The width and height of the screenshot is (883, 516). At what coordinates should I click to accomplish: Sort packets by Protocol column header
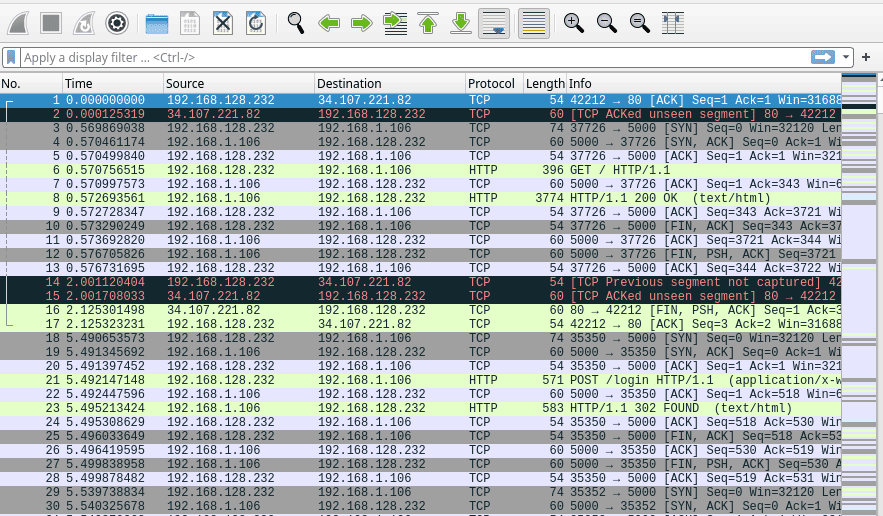click(492, 84)
